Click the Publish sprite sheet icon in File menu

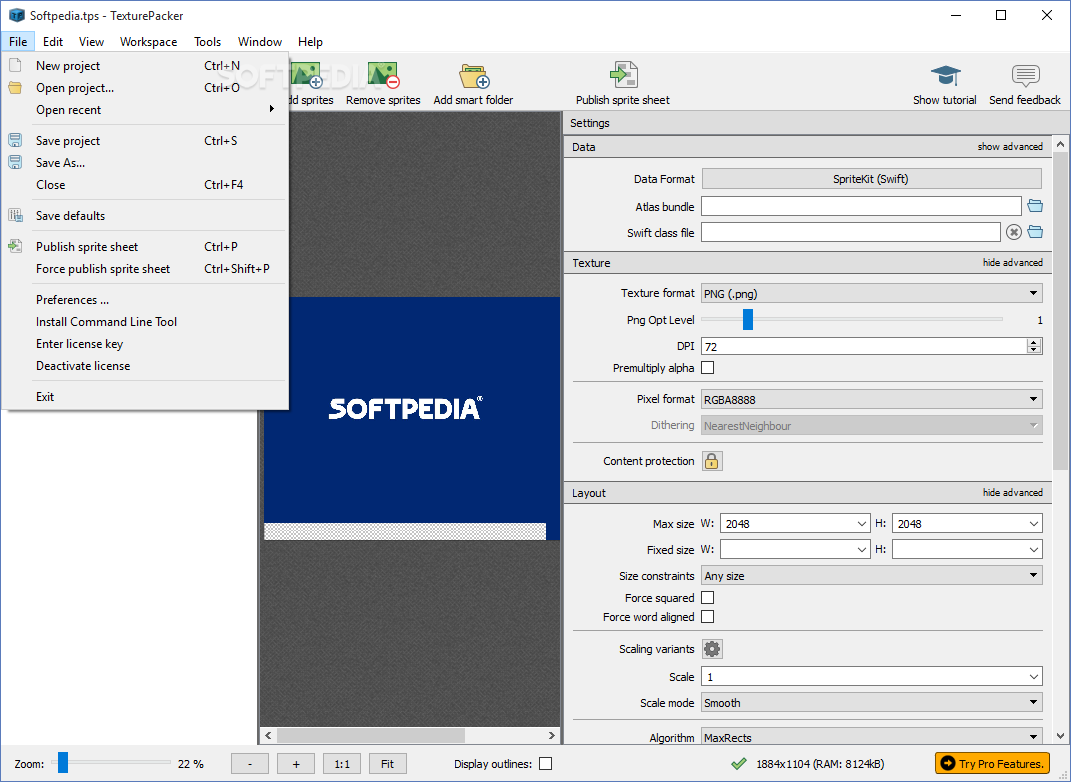pyautogui.click(x=14, y=247)
